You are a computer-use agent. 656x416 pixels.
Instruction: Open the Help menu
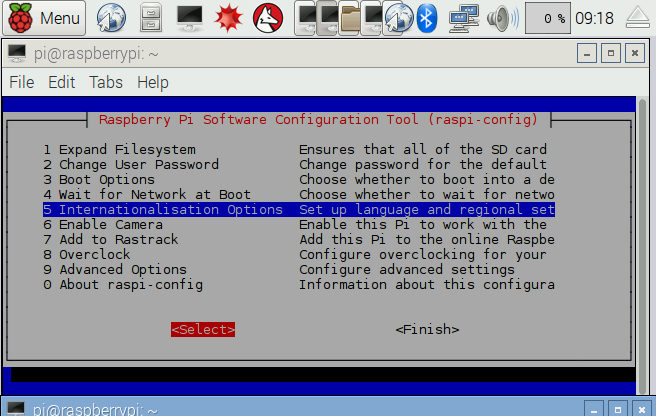click(153, 82)
